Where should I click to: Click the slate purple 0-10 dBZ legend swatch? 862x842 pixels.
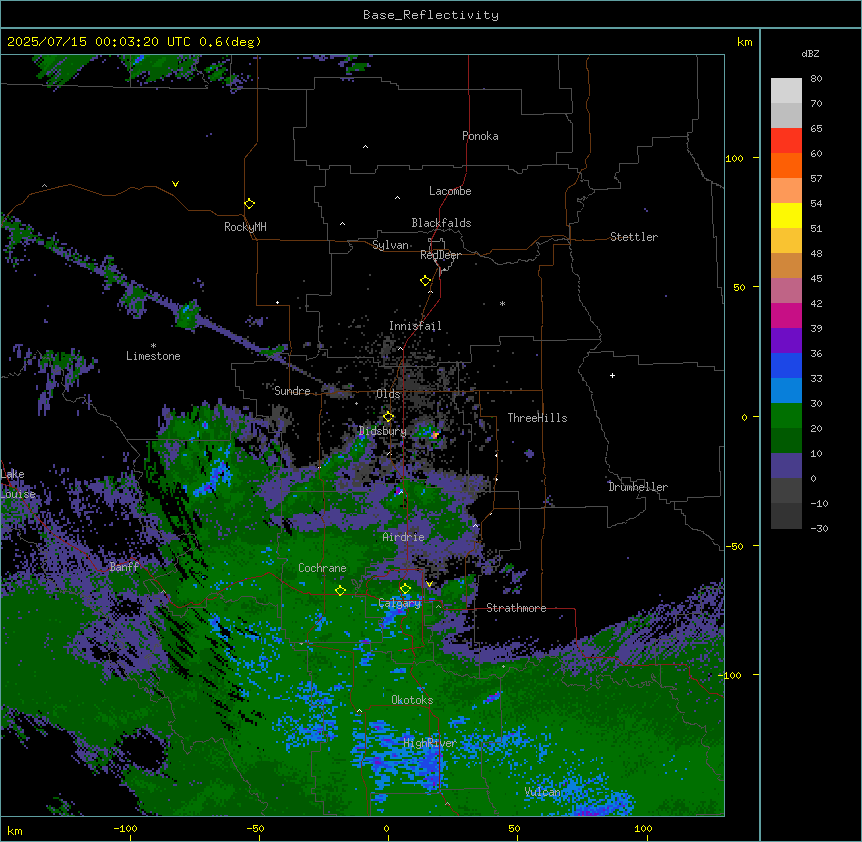click(786, 466)
